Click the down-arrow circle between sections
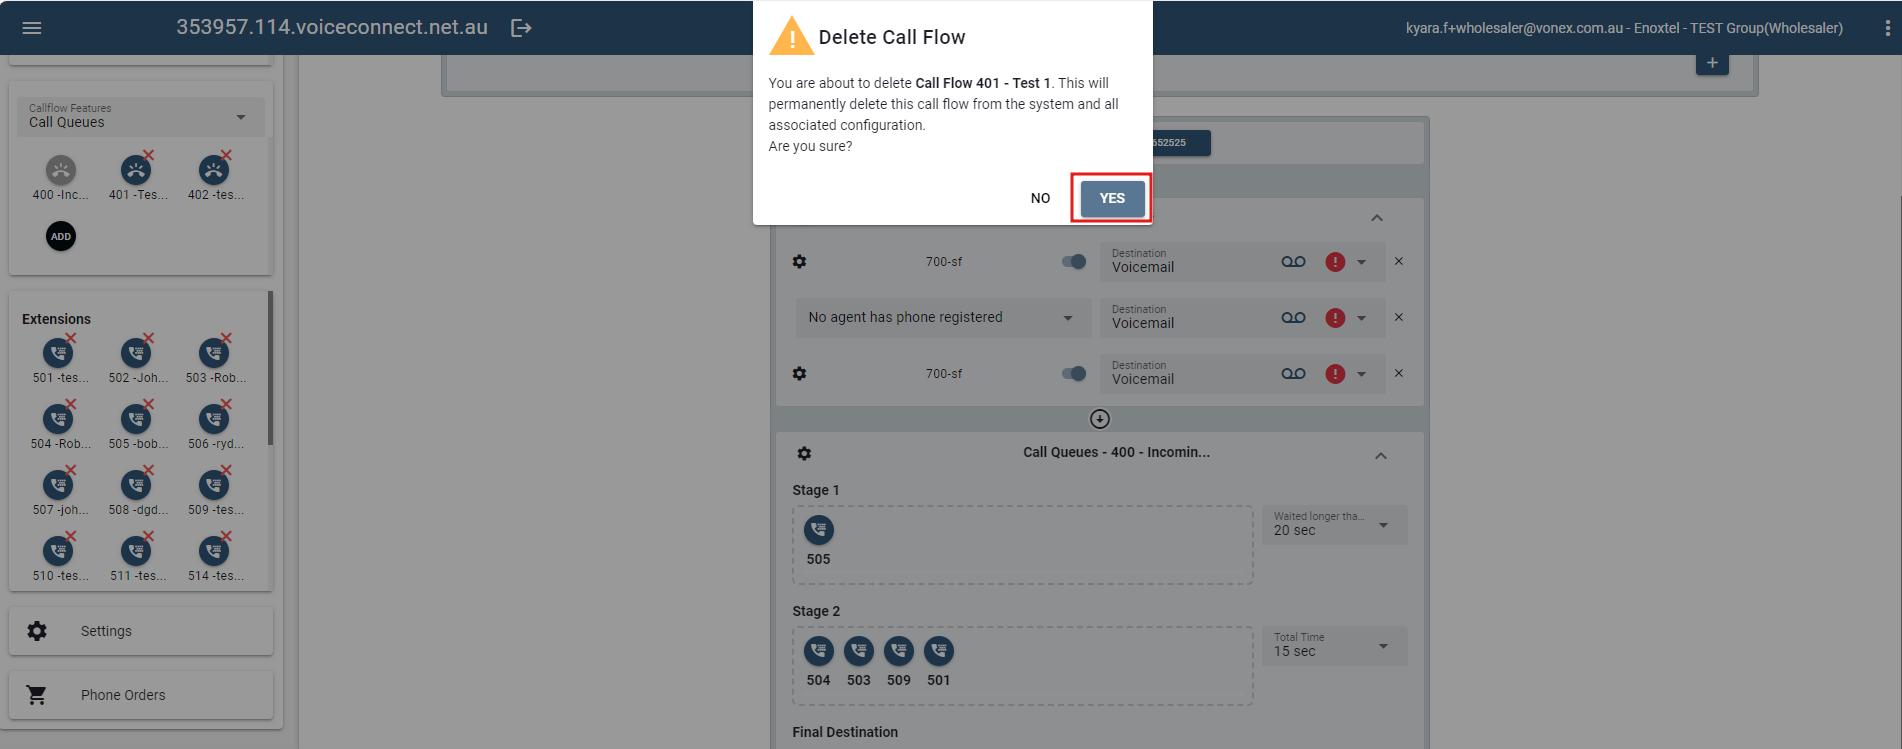This screenshot has width=1902, height=749. coord(1100,419)
